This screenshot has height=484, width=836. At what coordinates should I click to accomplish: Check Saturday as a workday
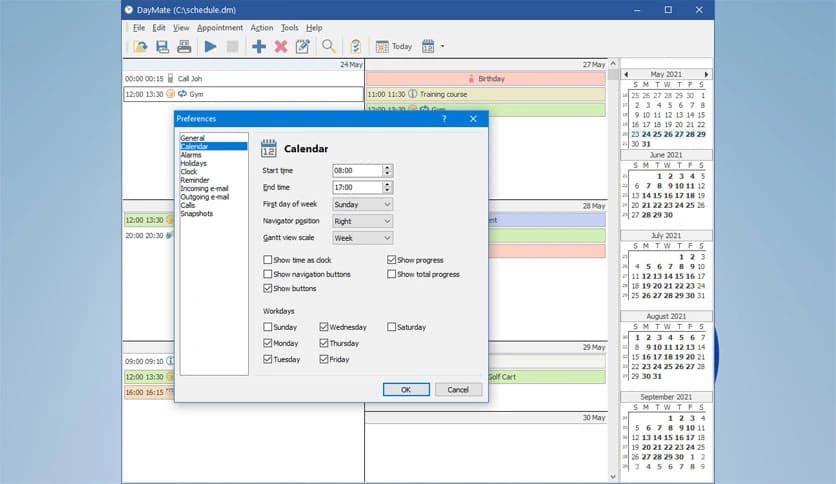point(391,327)
